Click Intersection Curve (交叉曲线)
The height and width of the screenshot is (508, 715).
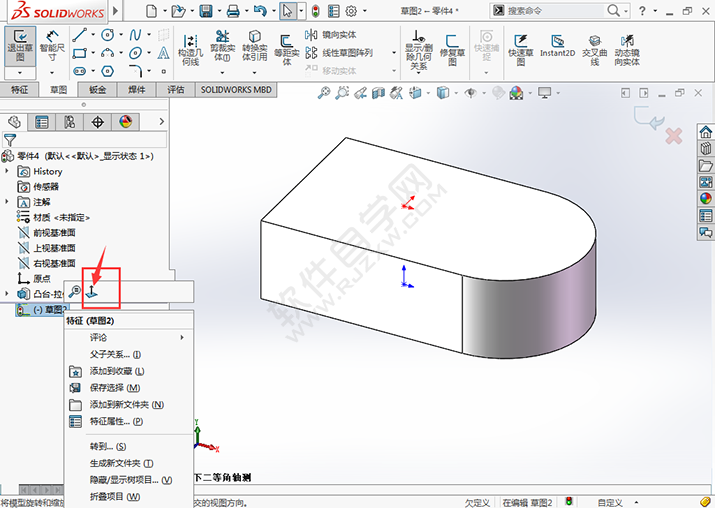click(595, 49)
